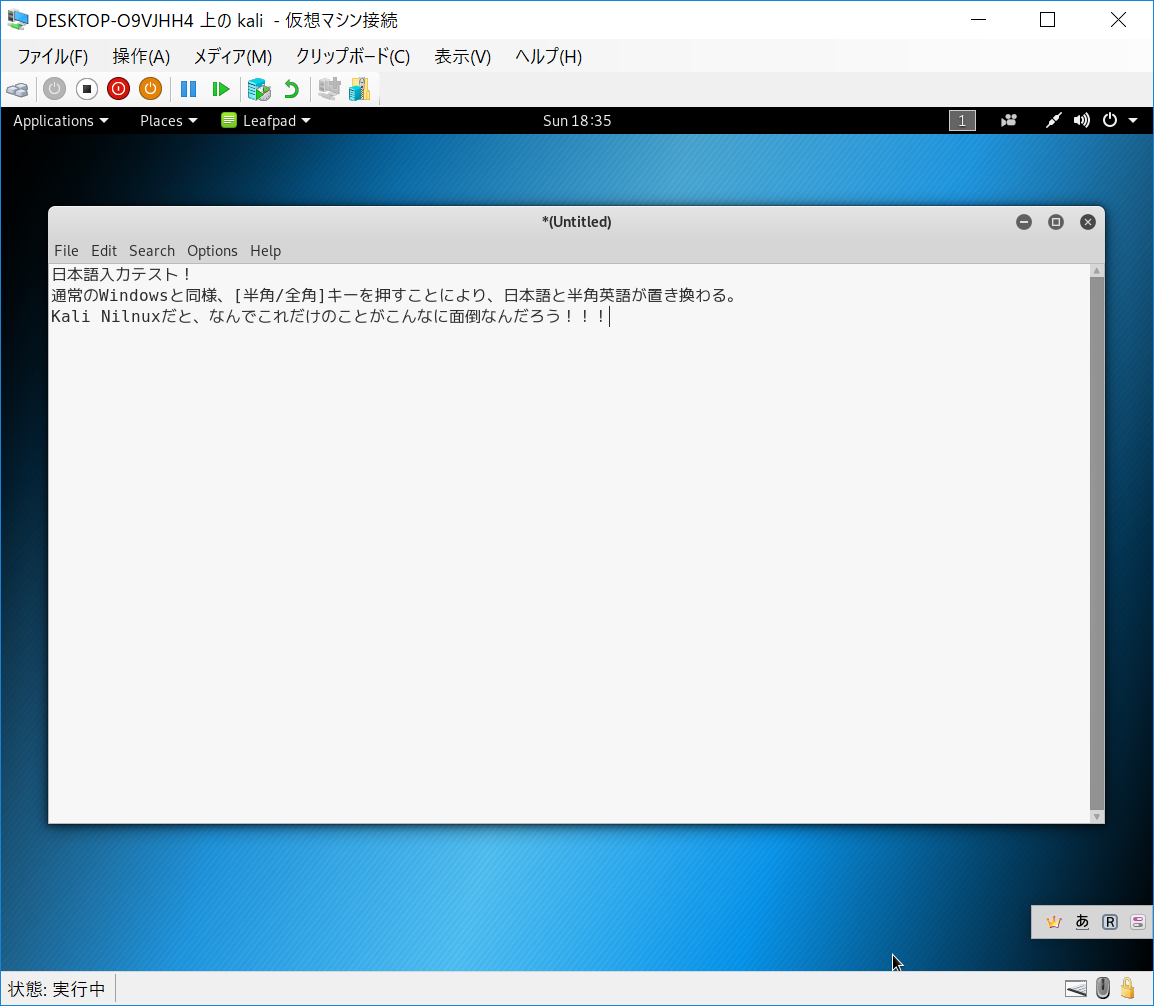Click the orange Save state icon
The height and width of the screenshot is (1006, 1154).
150,89
